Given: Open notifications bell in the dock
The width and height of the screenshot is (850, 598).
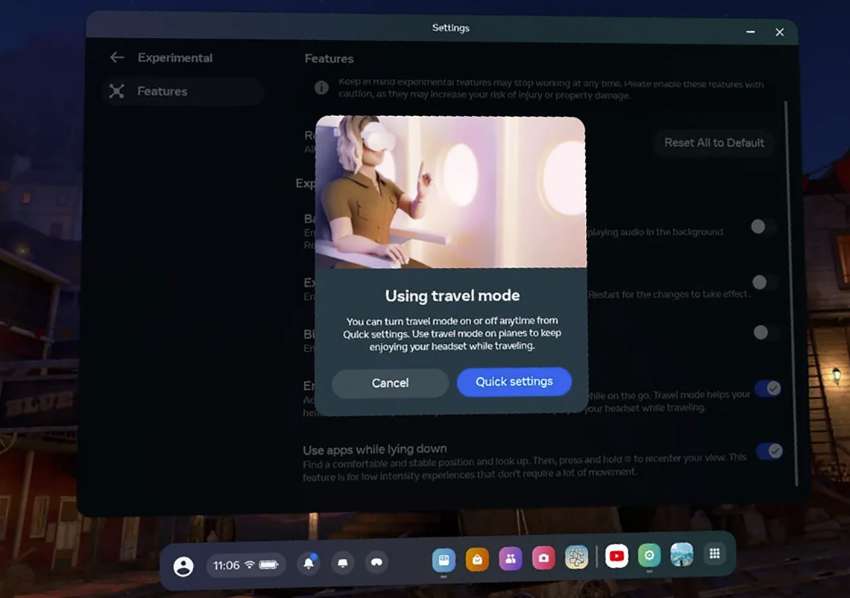Looking at the screenshot, I should (308, 563).
